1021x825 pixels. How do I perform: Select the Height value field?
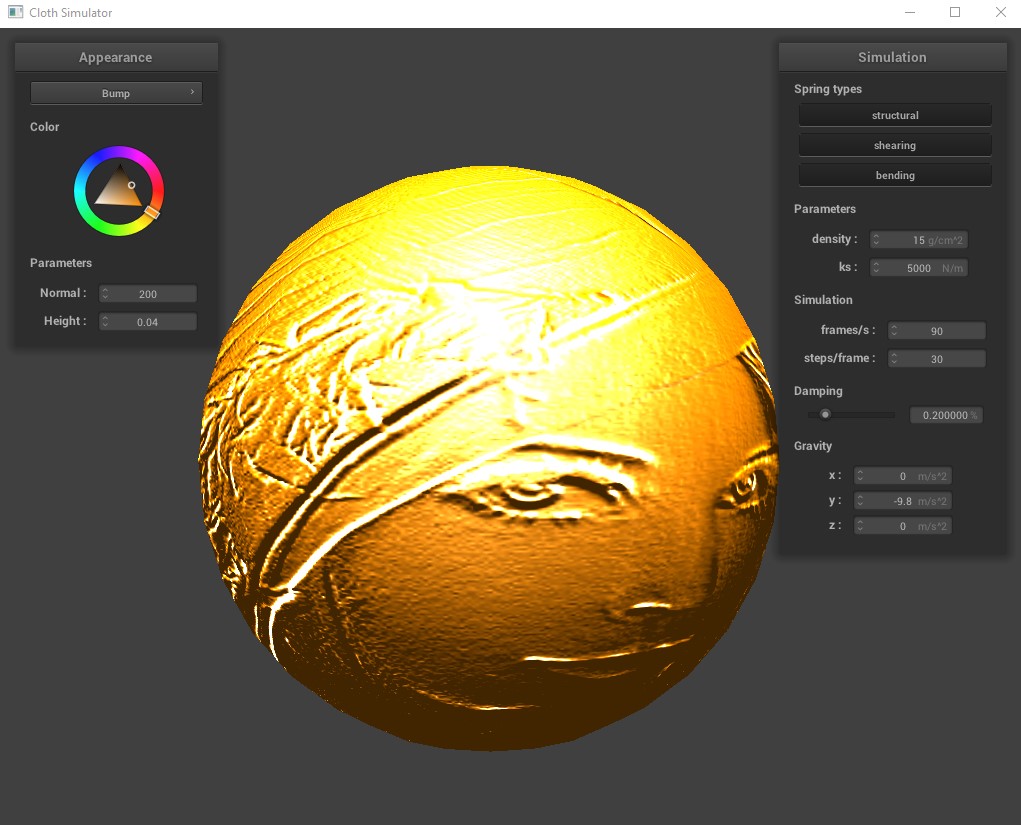pyautogui.click(x=148, y=322)
